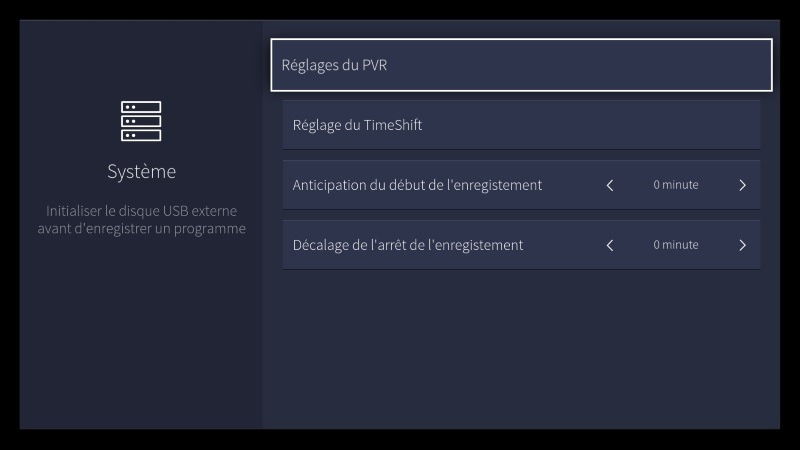This screenshot has width=800, height=450.
Task: Click empty space right of PVR header text
Action: 580,65
